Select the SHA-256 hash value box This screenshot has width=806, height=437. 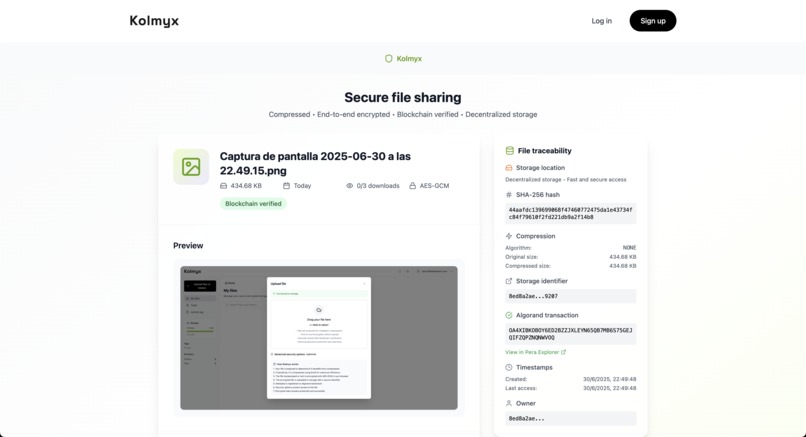coord(571,213)
